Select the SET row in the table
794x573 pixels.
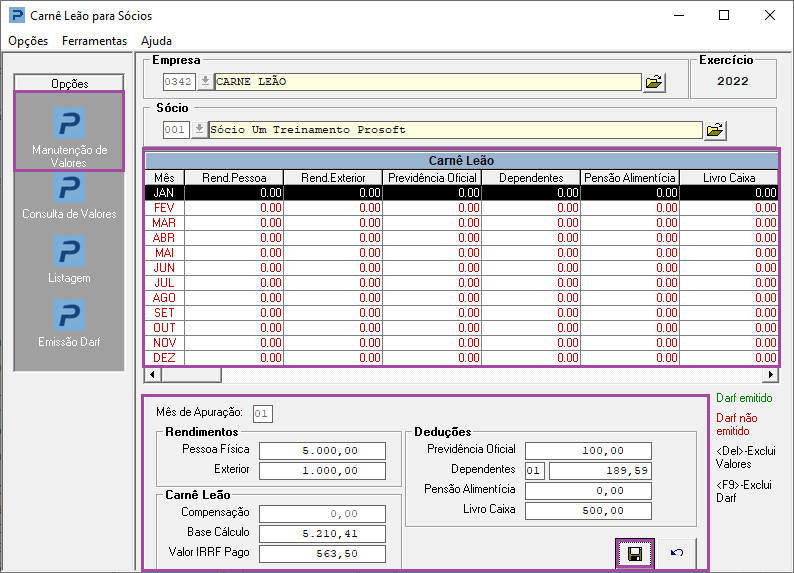461,313
